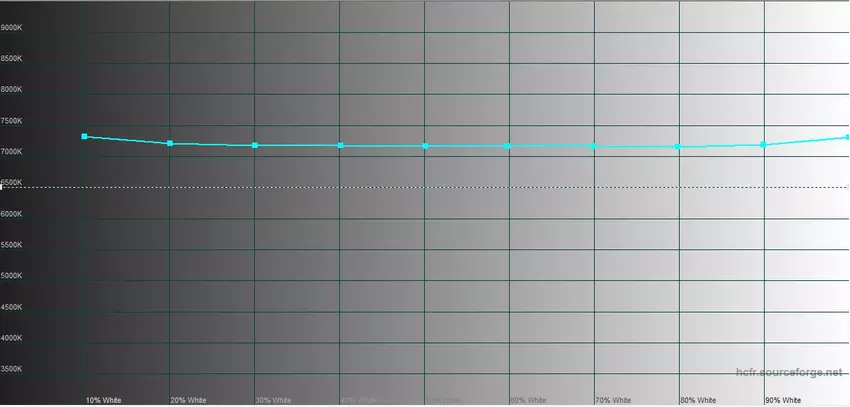This screenshot has height=407, width=850.
Task: Select the '20% White' axis label
Action: pyautogui.click(x=188, y=400)
